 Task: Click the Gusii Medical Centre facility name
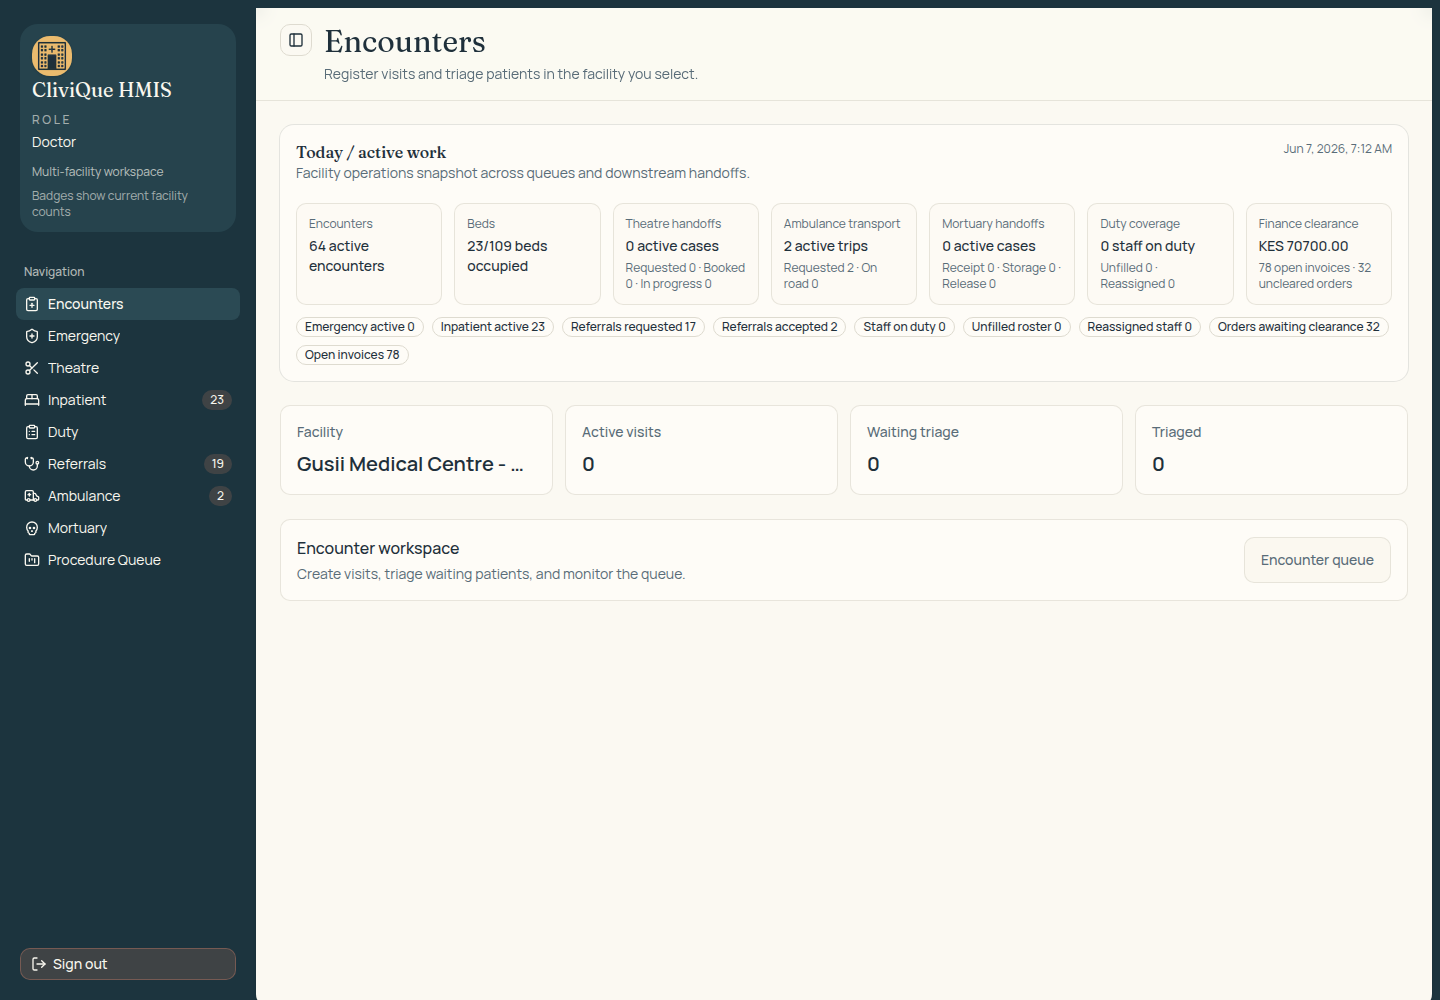point(410,464)
